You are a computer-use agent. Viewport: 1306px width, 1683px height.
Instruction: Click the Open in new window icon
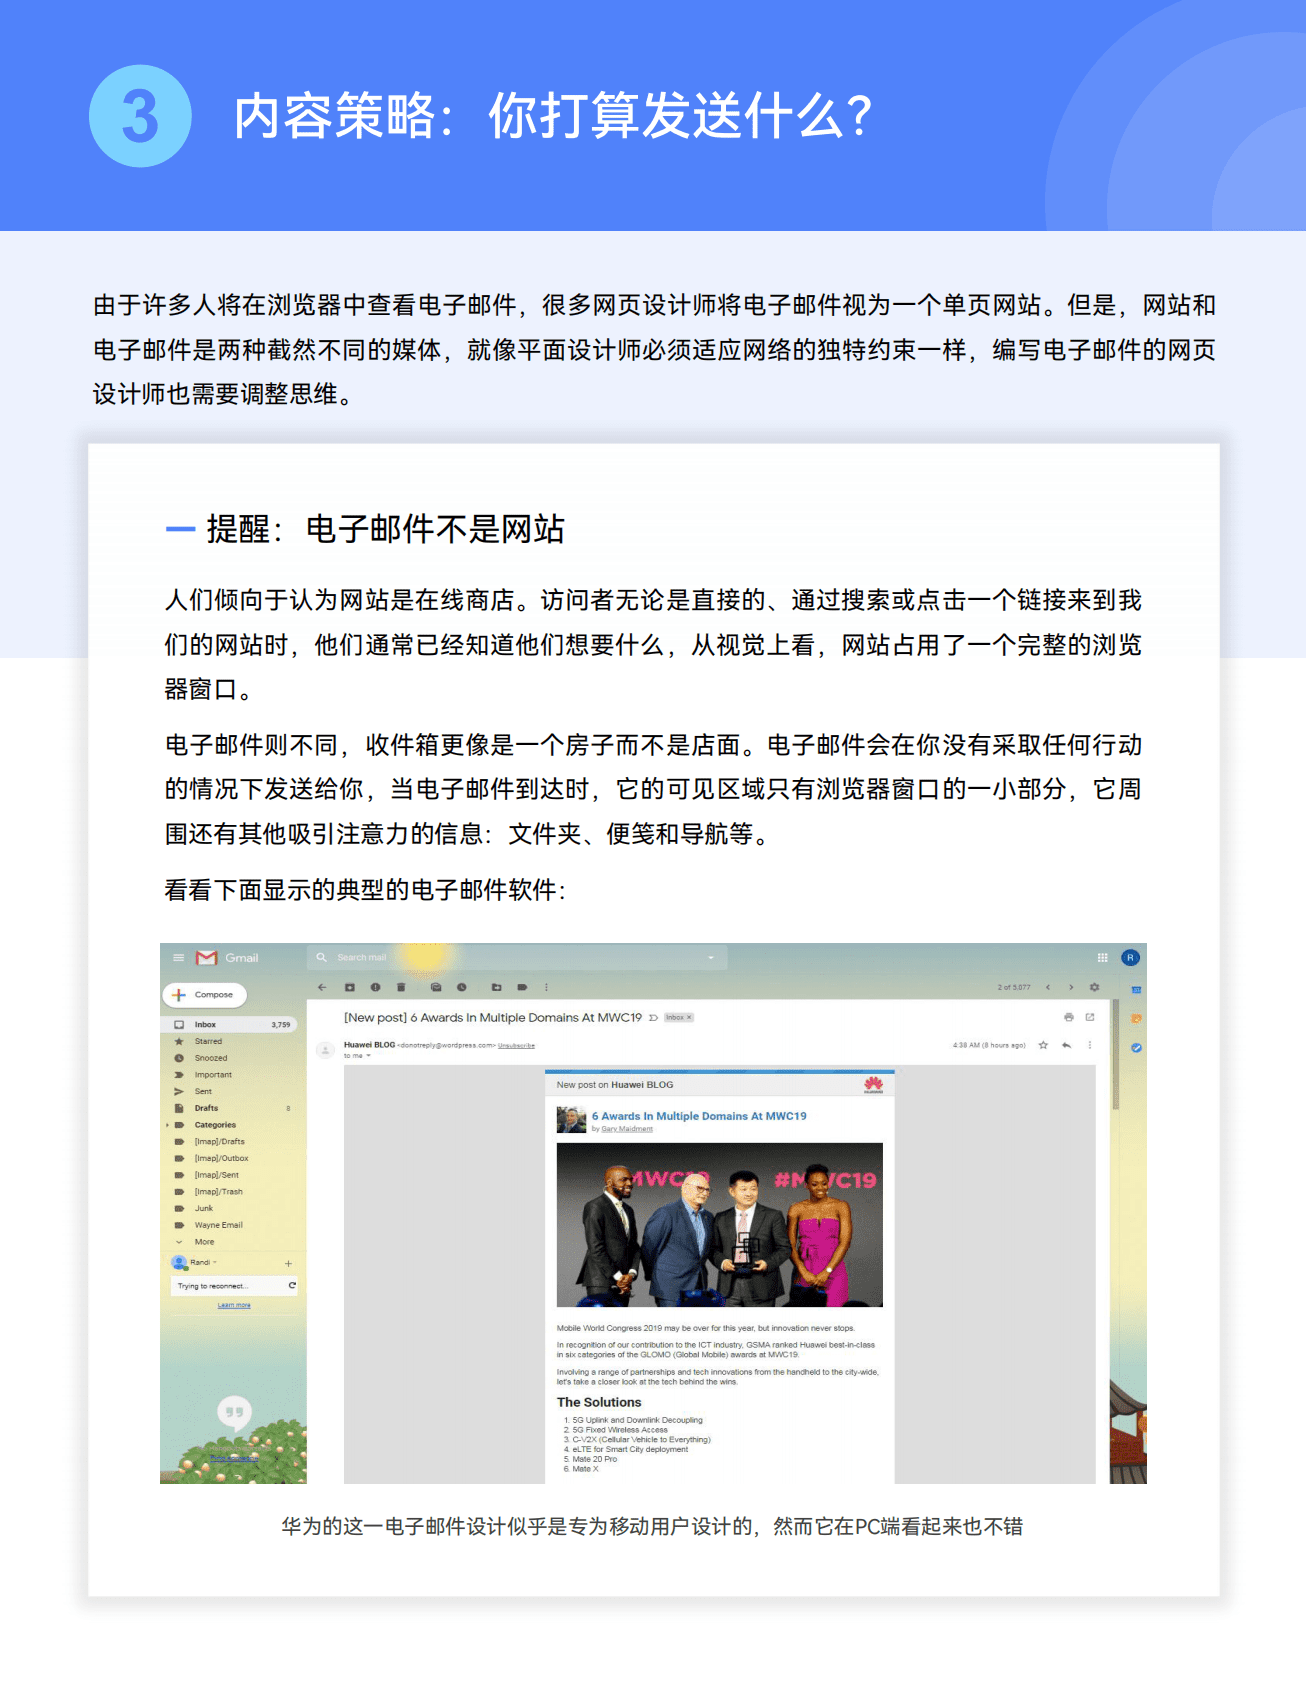point(1090,1017)
